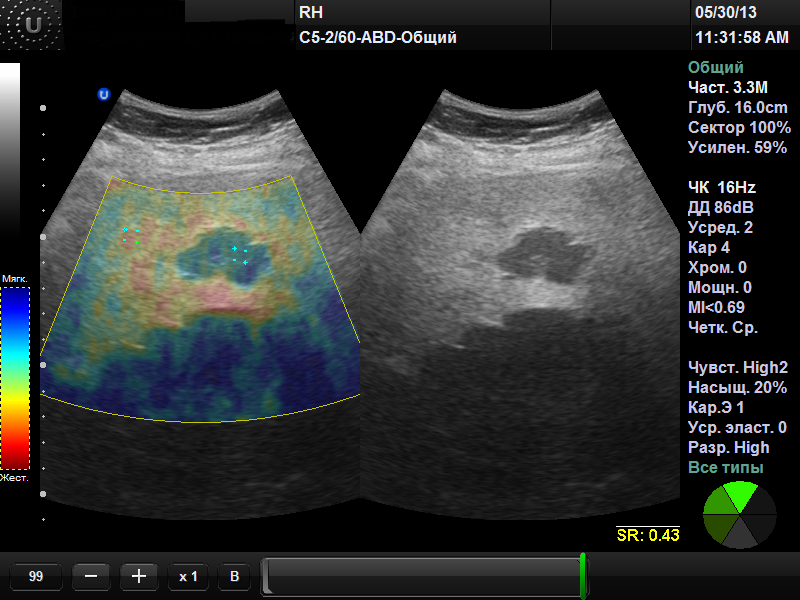Toggle the x 1 playback speed button
The height and width of the screenshot is (600, 800).
(188, 576)
